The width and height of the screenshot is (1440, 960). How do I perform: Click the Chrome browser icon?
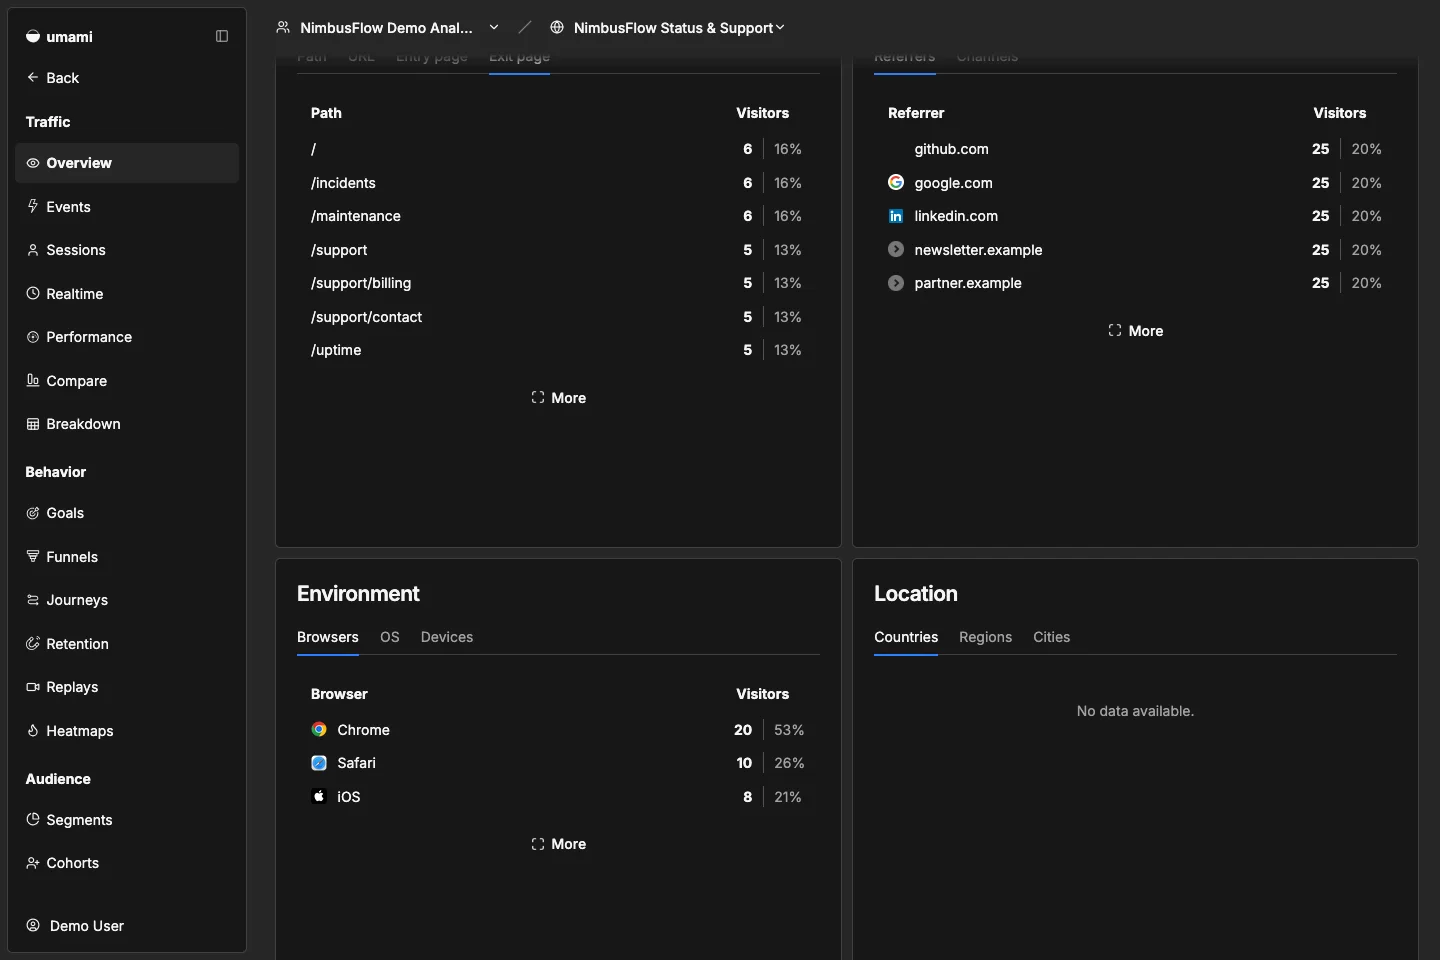319,729
